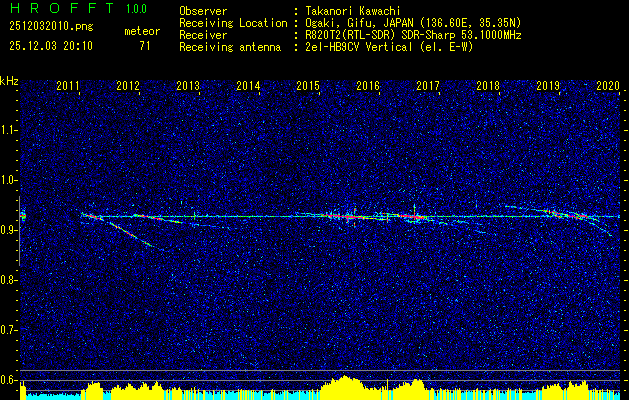Click the 1.1 kHz axis label
This screenshot has height=400, width=629.
tap(9, 130)
